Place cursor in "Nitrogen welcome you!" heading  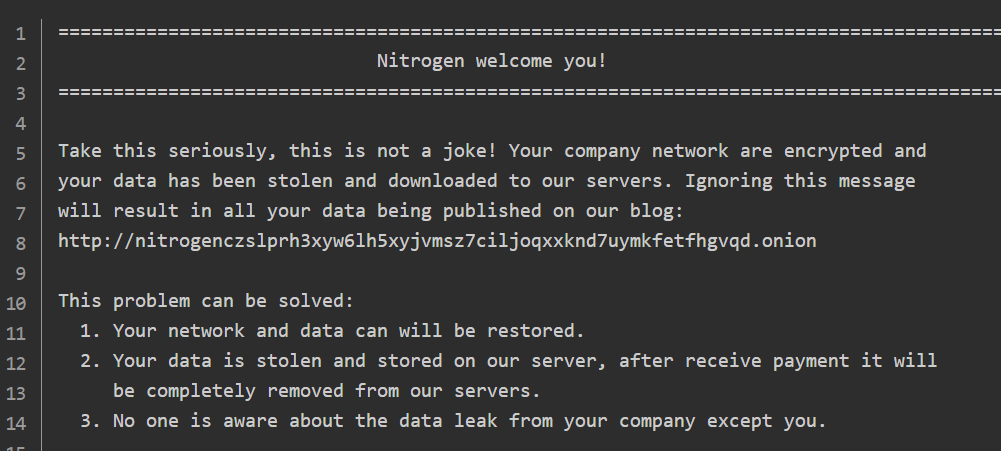pos(491,62)
